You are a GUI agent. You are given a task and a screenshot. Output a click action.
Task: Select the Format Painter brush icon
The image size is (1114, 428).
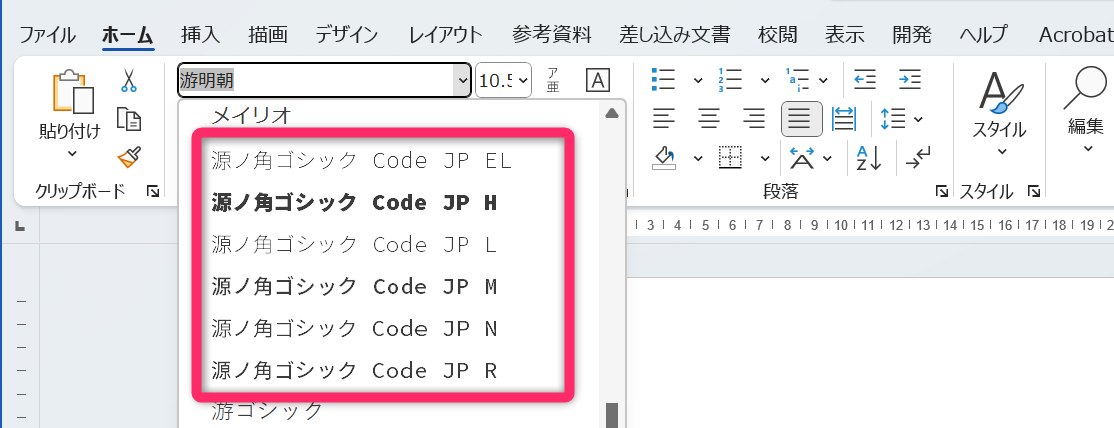click(x=129, y=156)
